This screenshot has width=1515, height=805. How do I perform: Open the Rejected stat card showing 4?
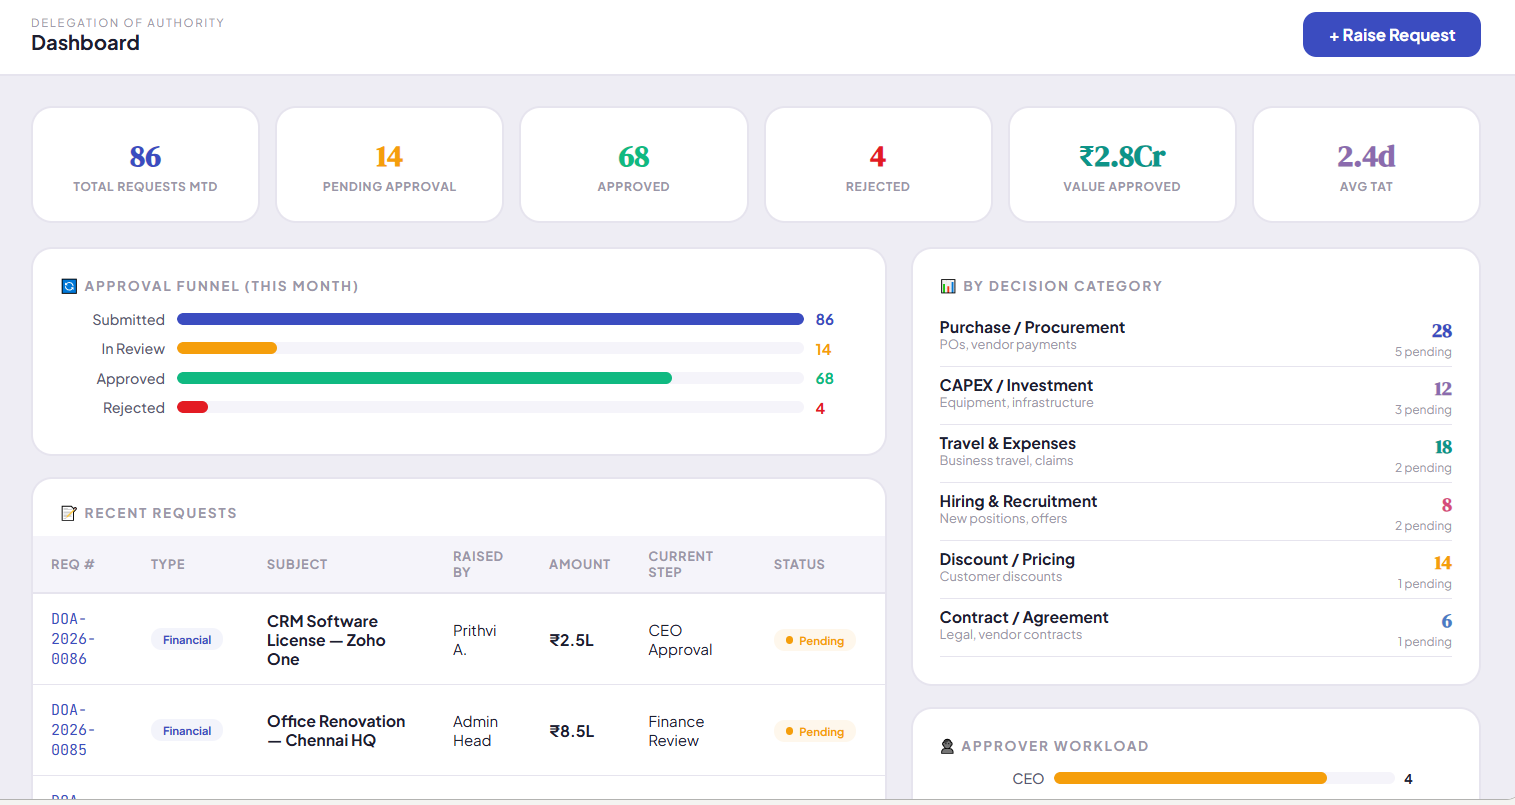(878, 165)
